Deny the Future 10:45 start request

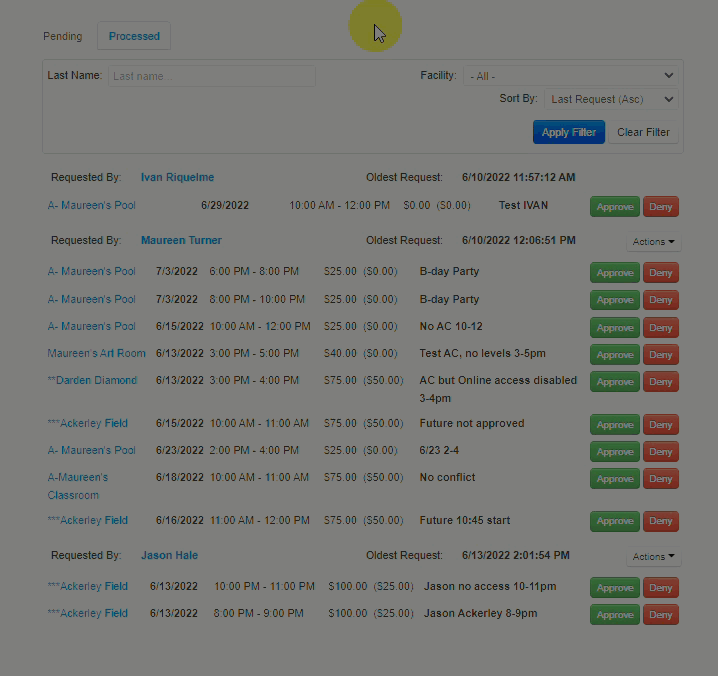[660, 521]
